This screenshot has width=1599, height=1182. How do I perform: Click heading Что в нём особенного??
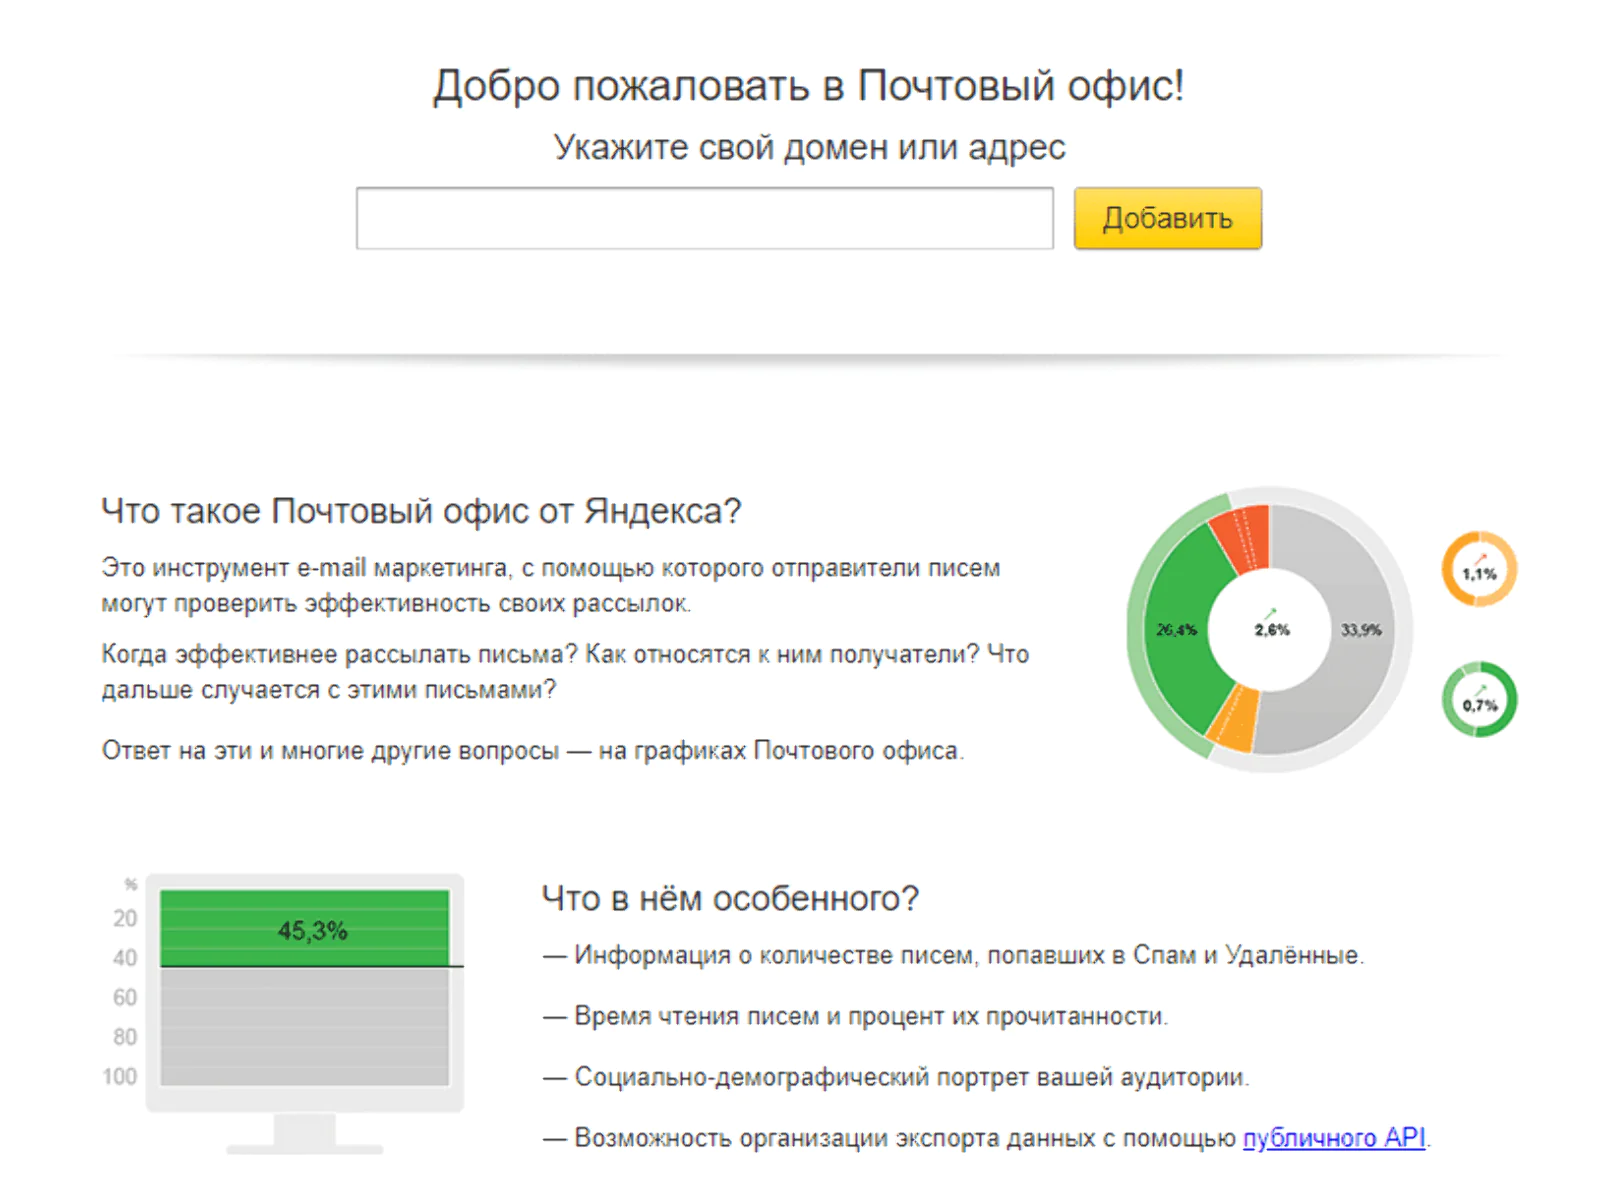729,898
